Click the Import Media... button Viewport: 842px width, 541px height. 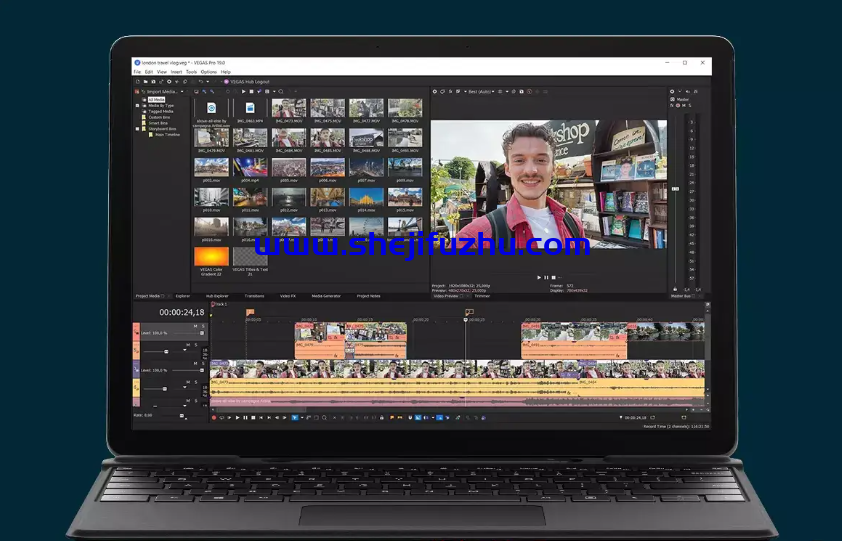click(x=162, y=91)
